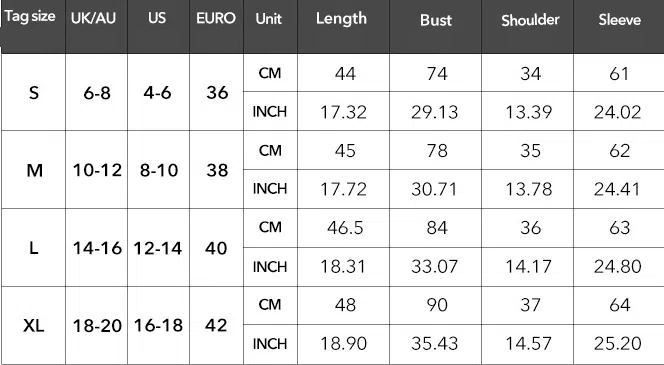
Task: Click the 17.32 inch length value
Action: pyautogui.click(x=343, y=112)
